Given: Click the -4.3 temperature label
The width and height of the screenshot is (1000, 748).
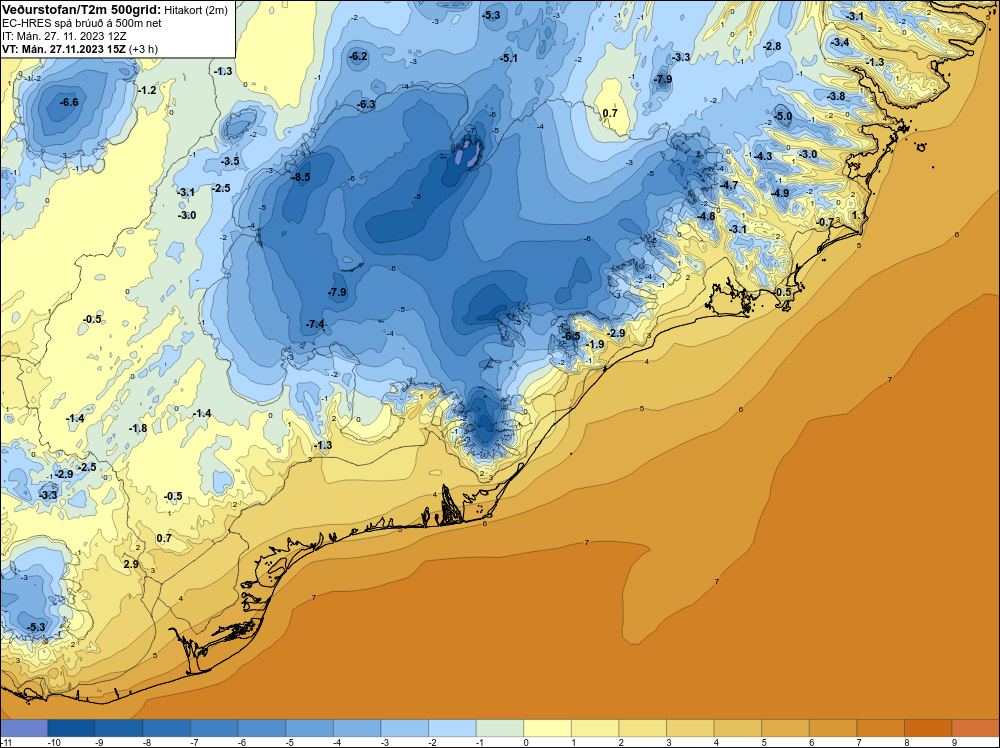Looking at the screenshot, I should coord(763,156).
